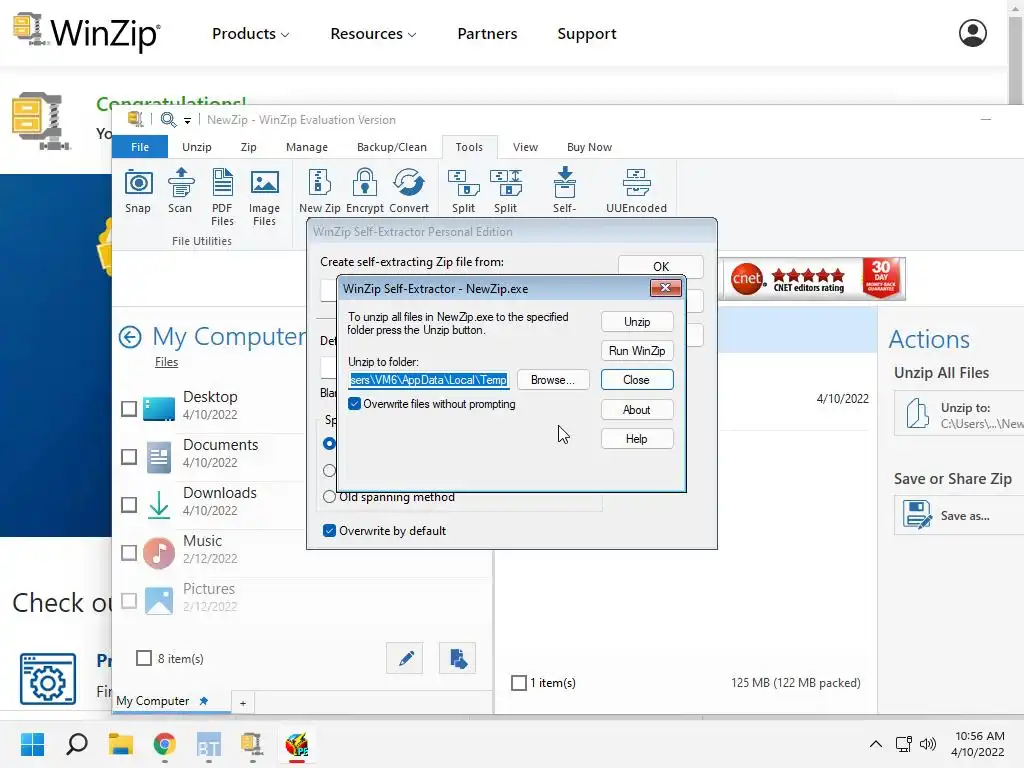Image resolution: width=1024 pixels, height=768 pixels.
Task: Click the Unzip button in Self-Extractor
Action: [x=637, y=322]
